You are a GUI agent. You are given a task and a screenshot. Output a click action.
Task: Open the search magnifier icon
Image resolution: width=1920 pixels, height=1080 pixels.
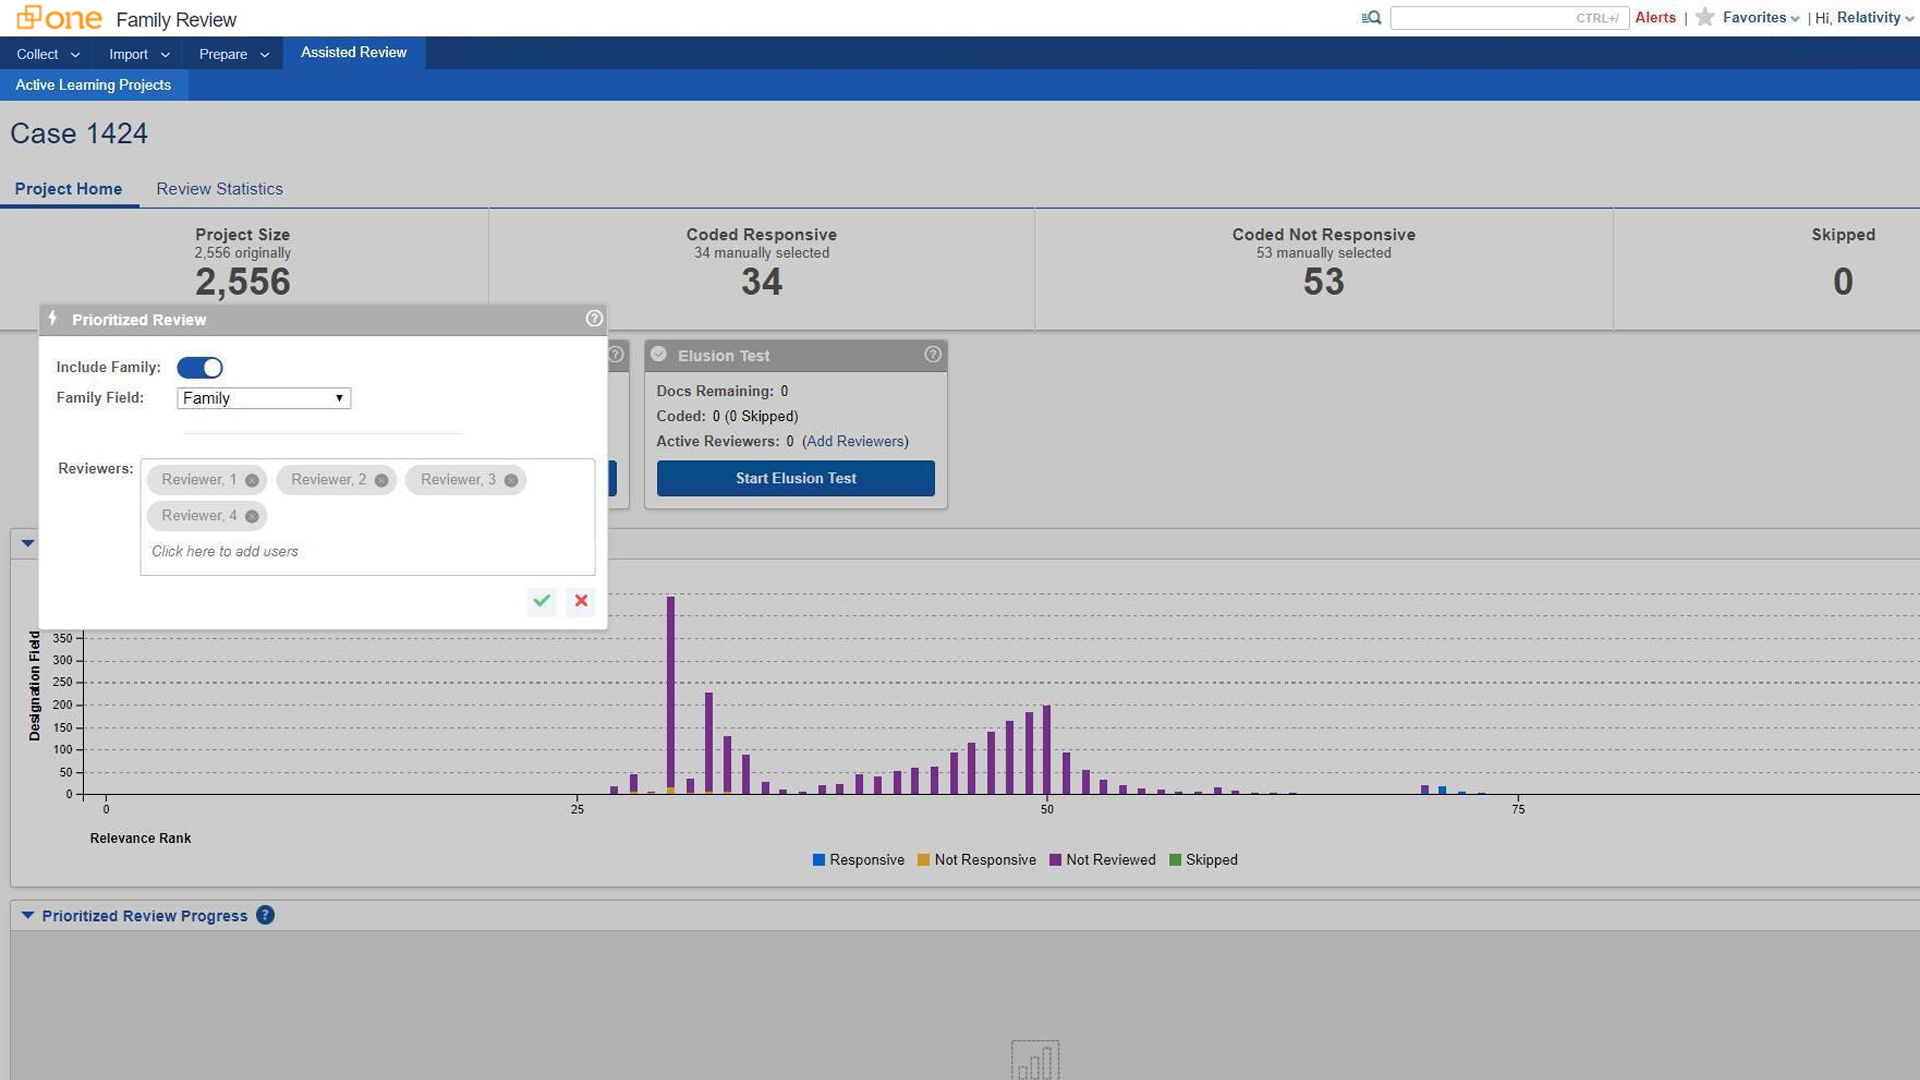coord(1371,17)
